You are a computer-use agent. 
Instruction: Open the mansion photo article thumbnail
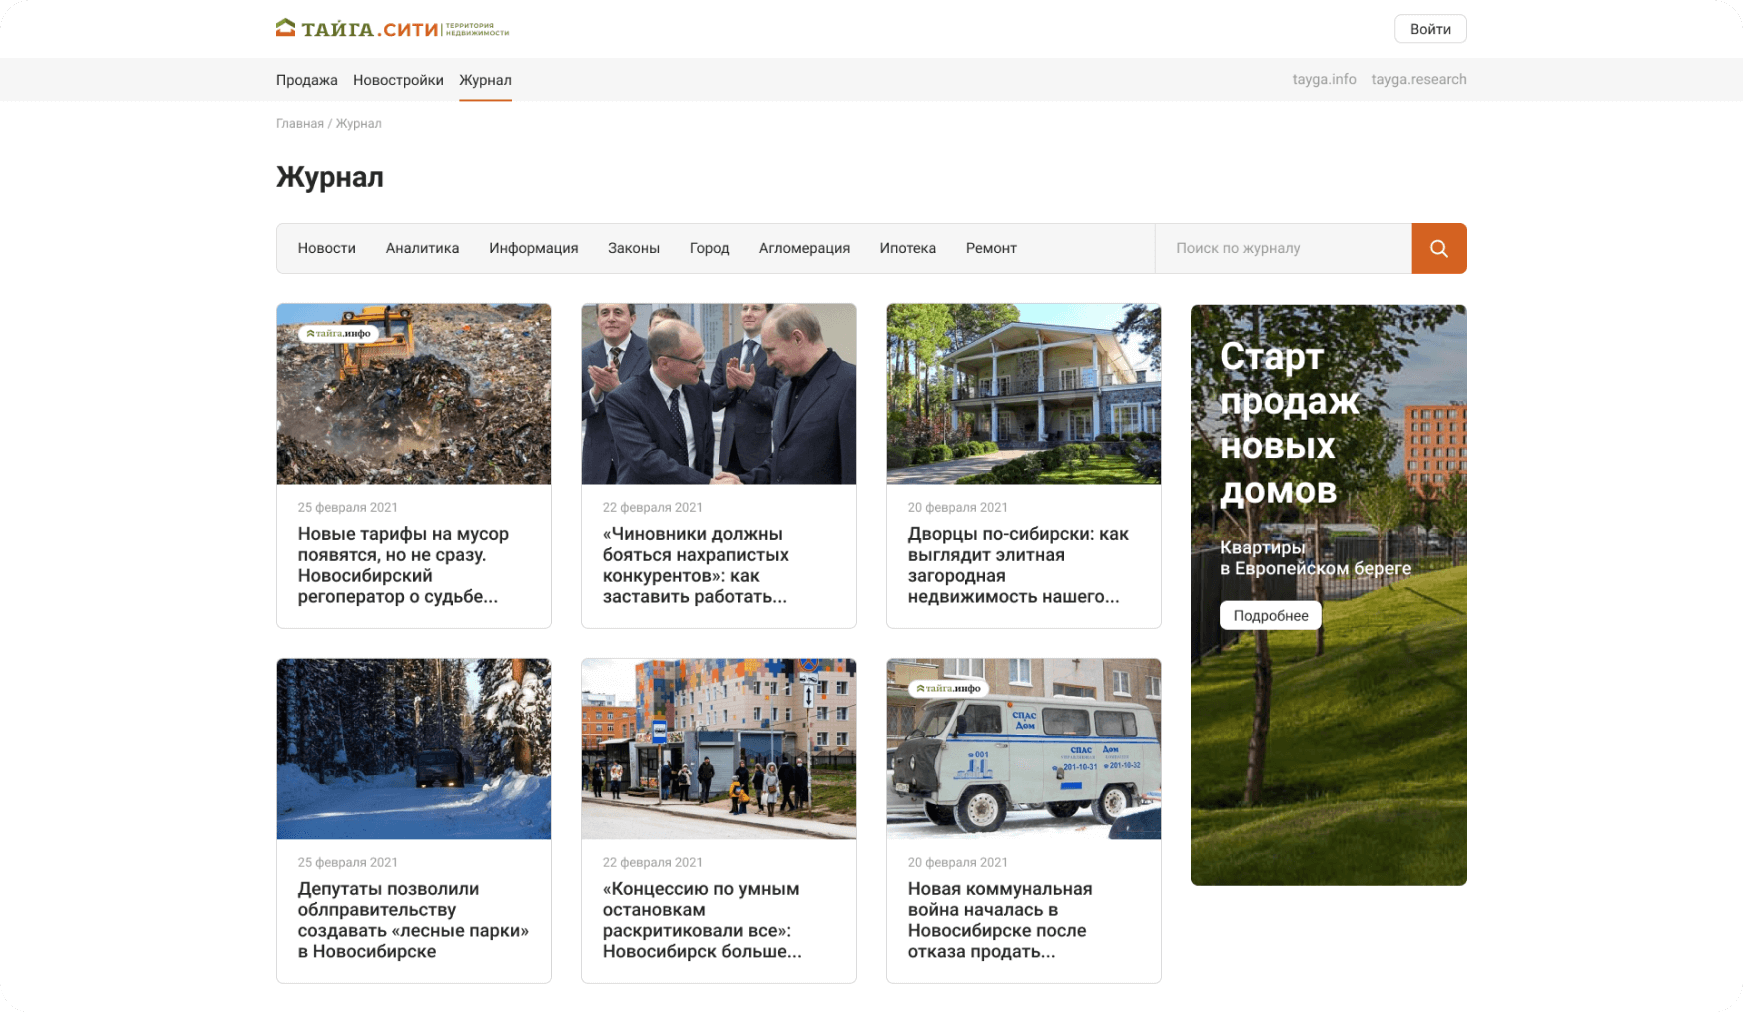[x=1023, y=394]
